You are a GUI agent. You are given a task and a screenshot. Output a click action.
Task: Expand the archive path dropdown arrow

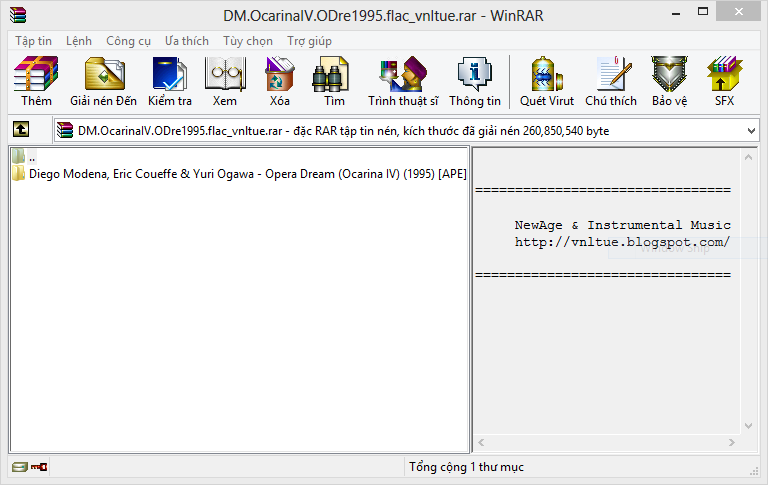click(x=751, y=131)
